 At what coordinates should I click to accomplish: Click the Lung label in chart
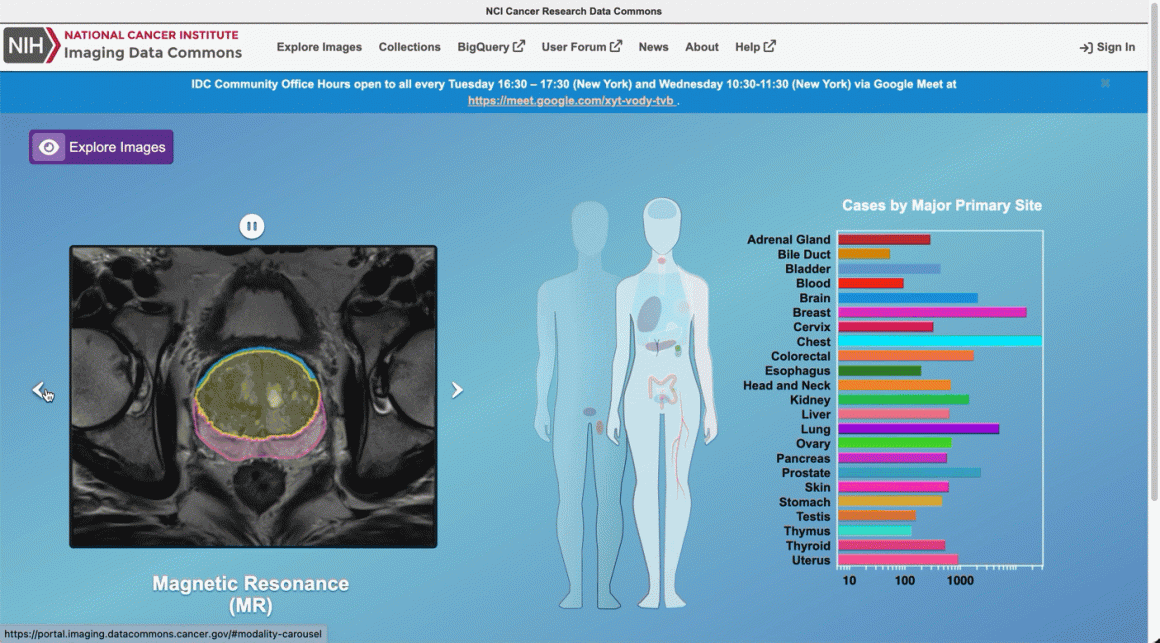[815, 429]
